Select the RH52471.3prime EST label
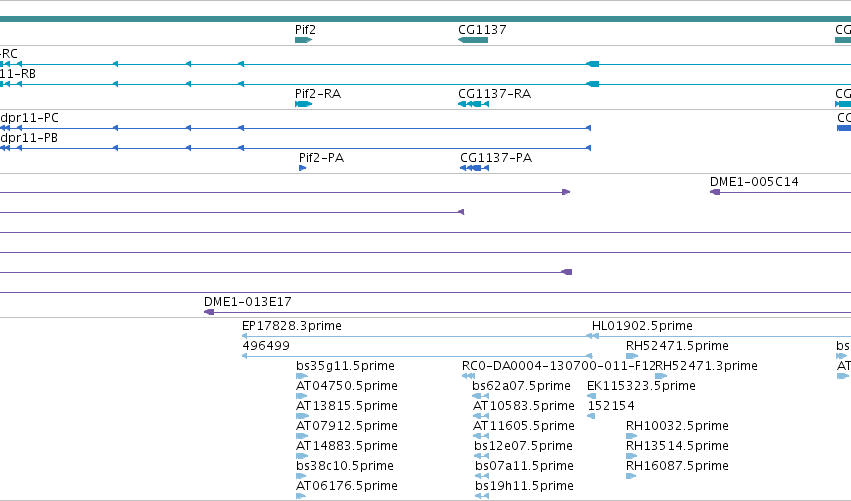This screenshot has width=851, height=501. (x=706, y=366)
